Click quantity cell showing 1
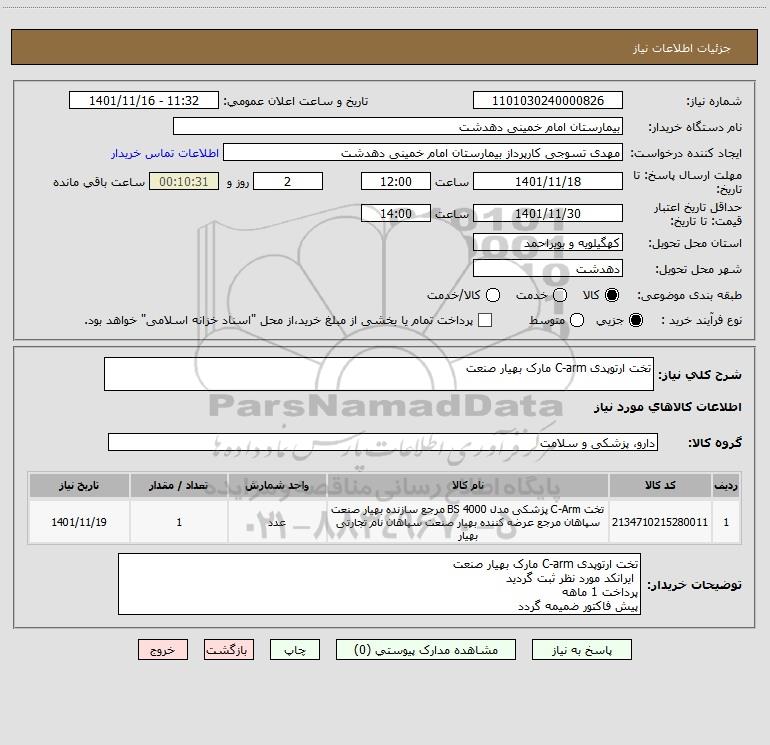 (x=179, y=522)
